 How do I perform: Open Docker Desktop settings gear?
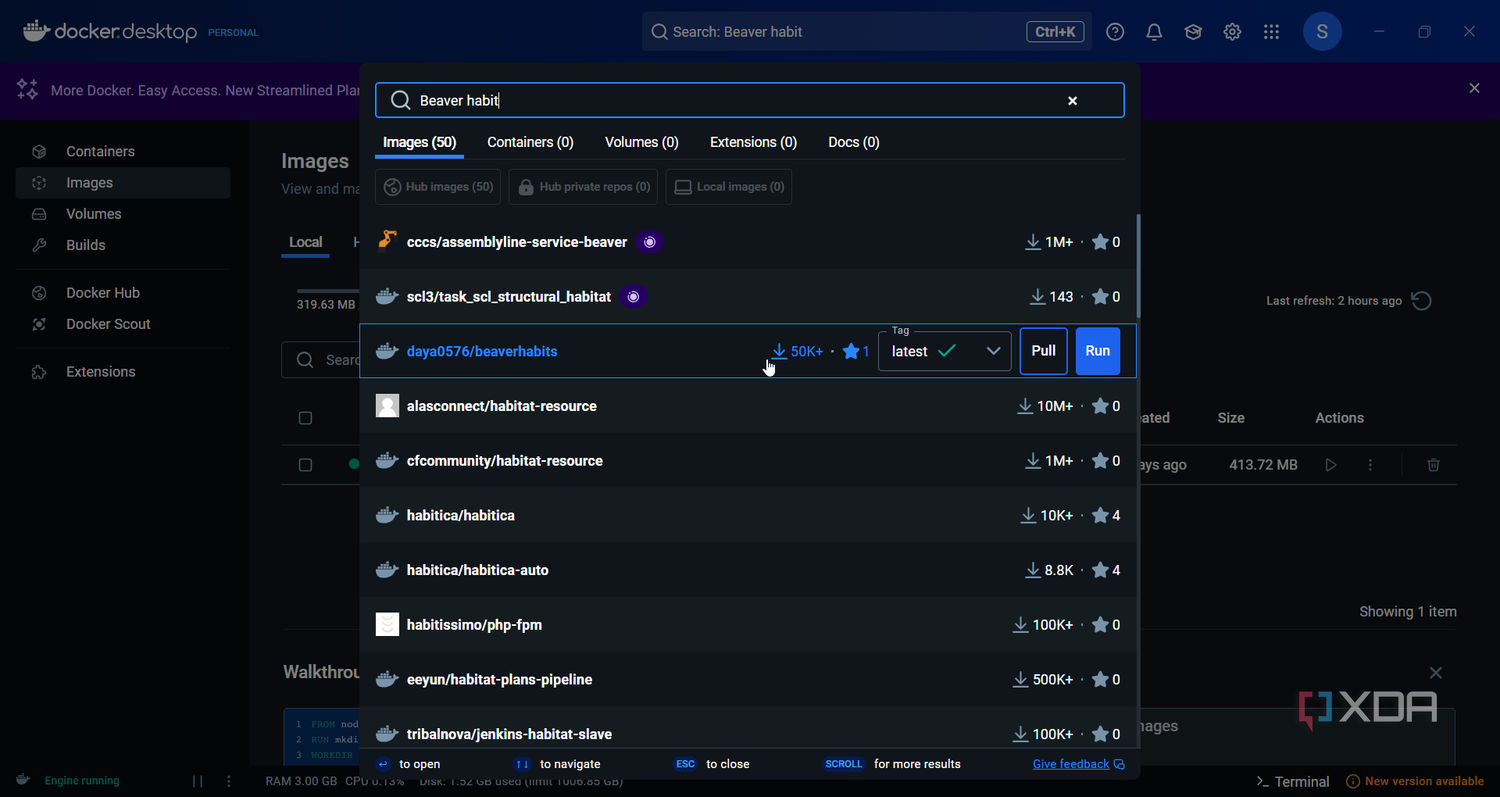point(1232,32)
